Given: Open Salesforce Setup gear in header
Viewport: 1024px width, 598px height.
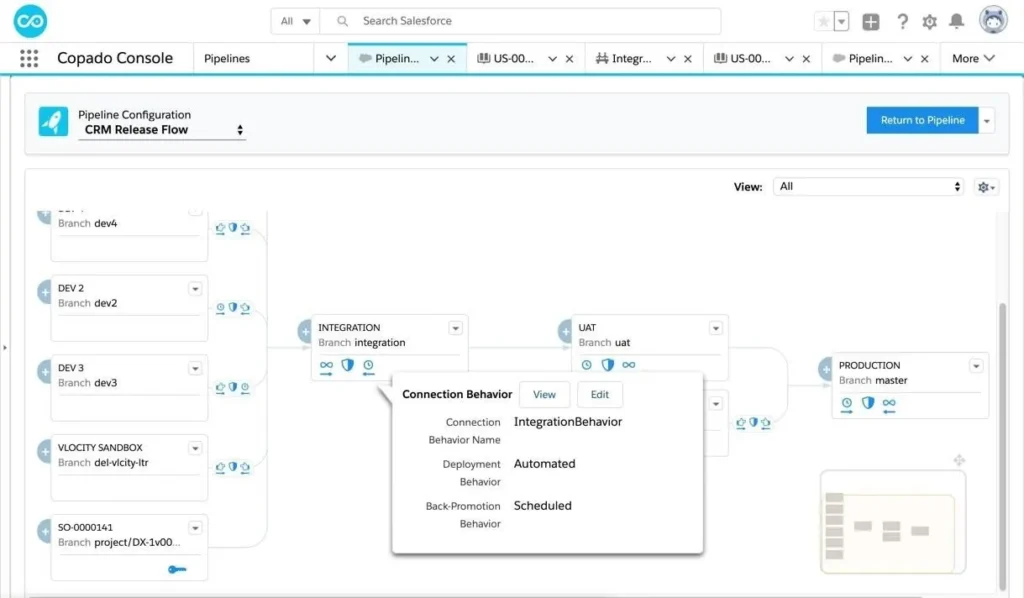Looking at the screenshot, I should [x=928, y=20].
